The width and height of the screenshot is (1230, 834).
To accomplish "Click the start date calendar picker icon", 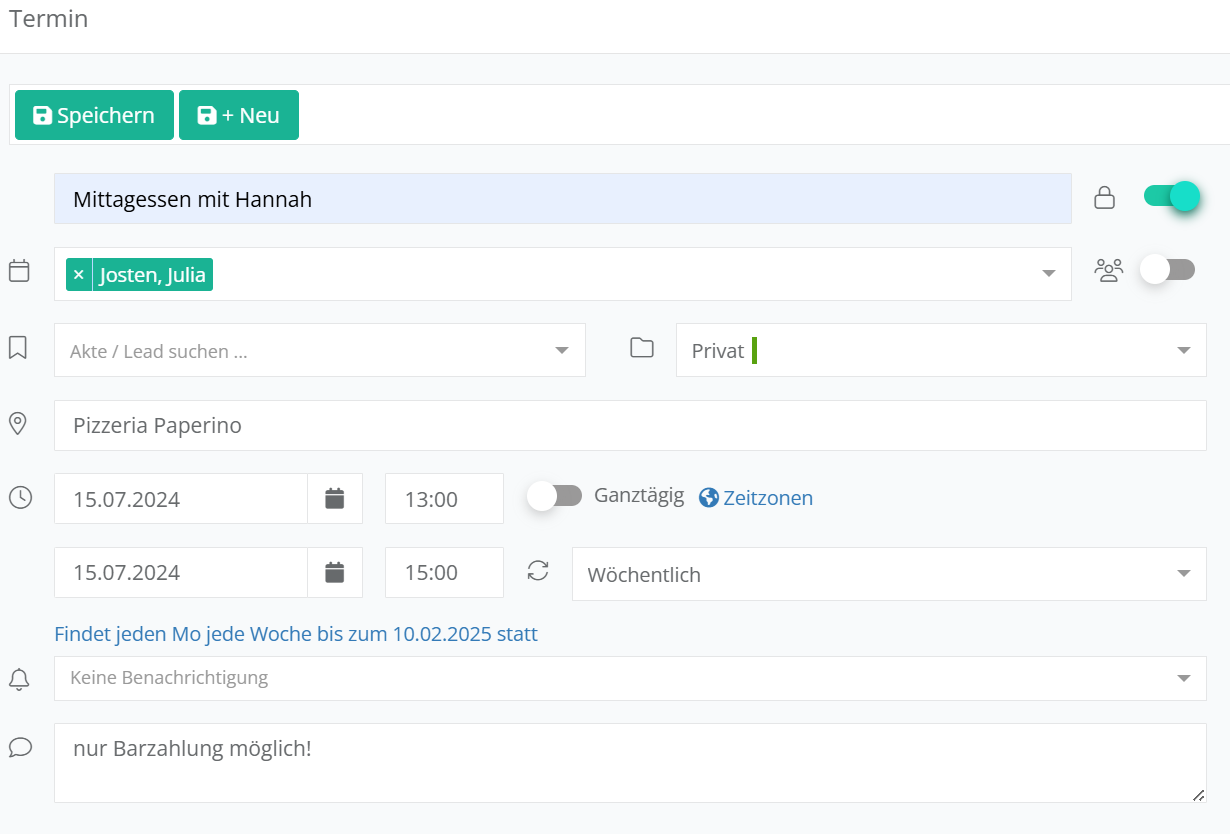I will click(x=334, y=498).
